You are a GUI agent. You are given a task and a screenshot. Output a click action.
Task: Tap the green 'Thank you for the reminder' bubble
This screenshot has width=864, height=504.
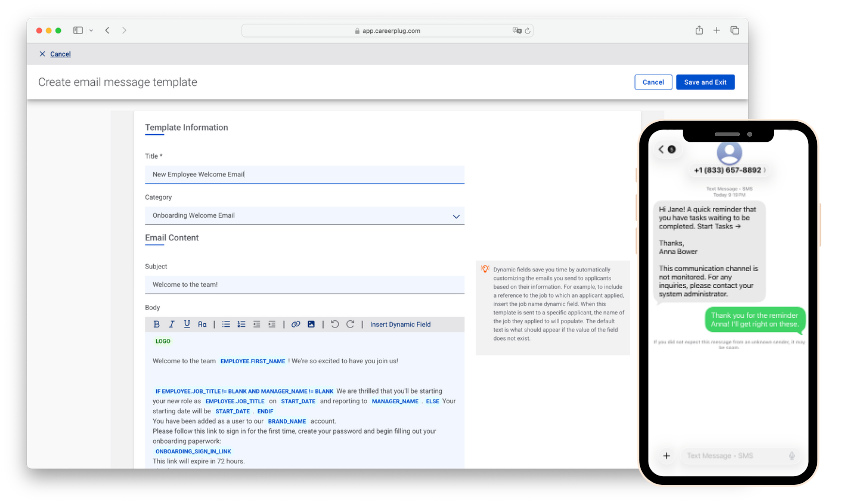(x=755, y=320)
